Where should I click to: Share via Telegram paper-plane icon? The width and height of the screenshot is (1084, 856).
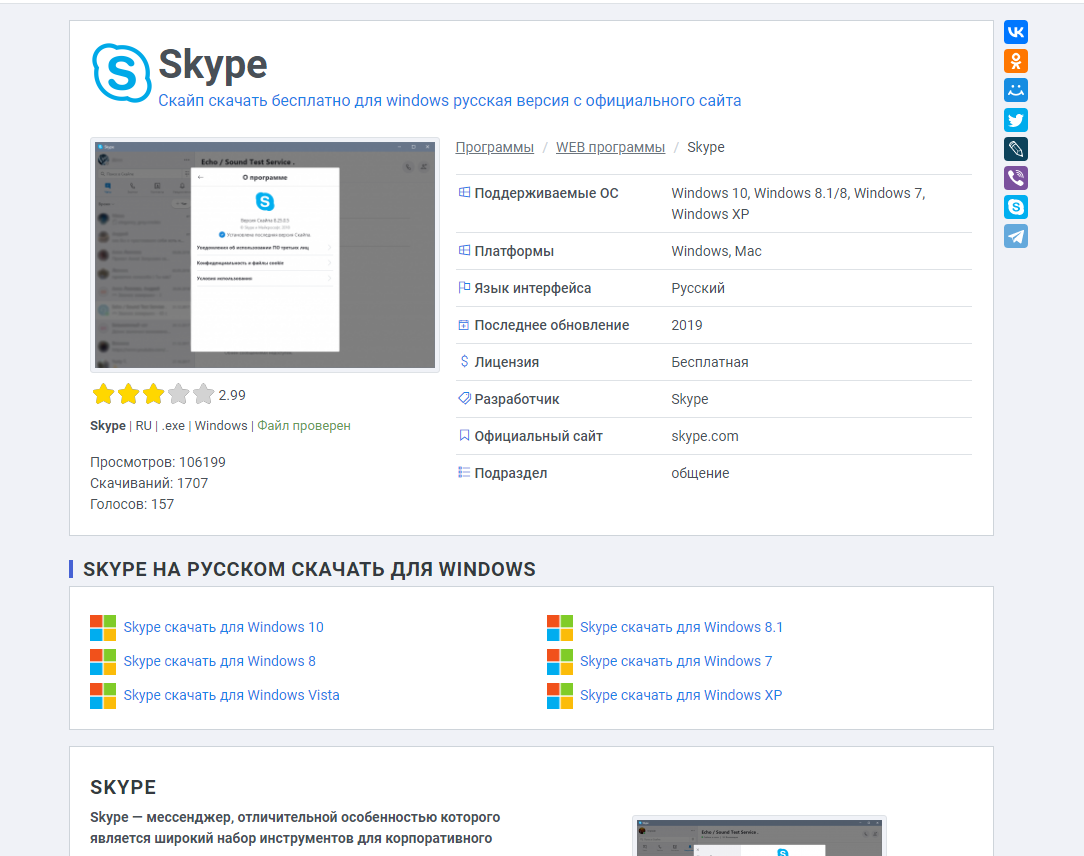click(x=1016, y=236)
